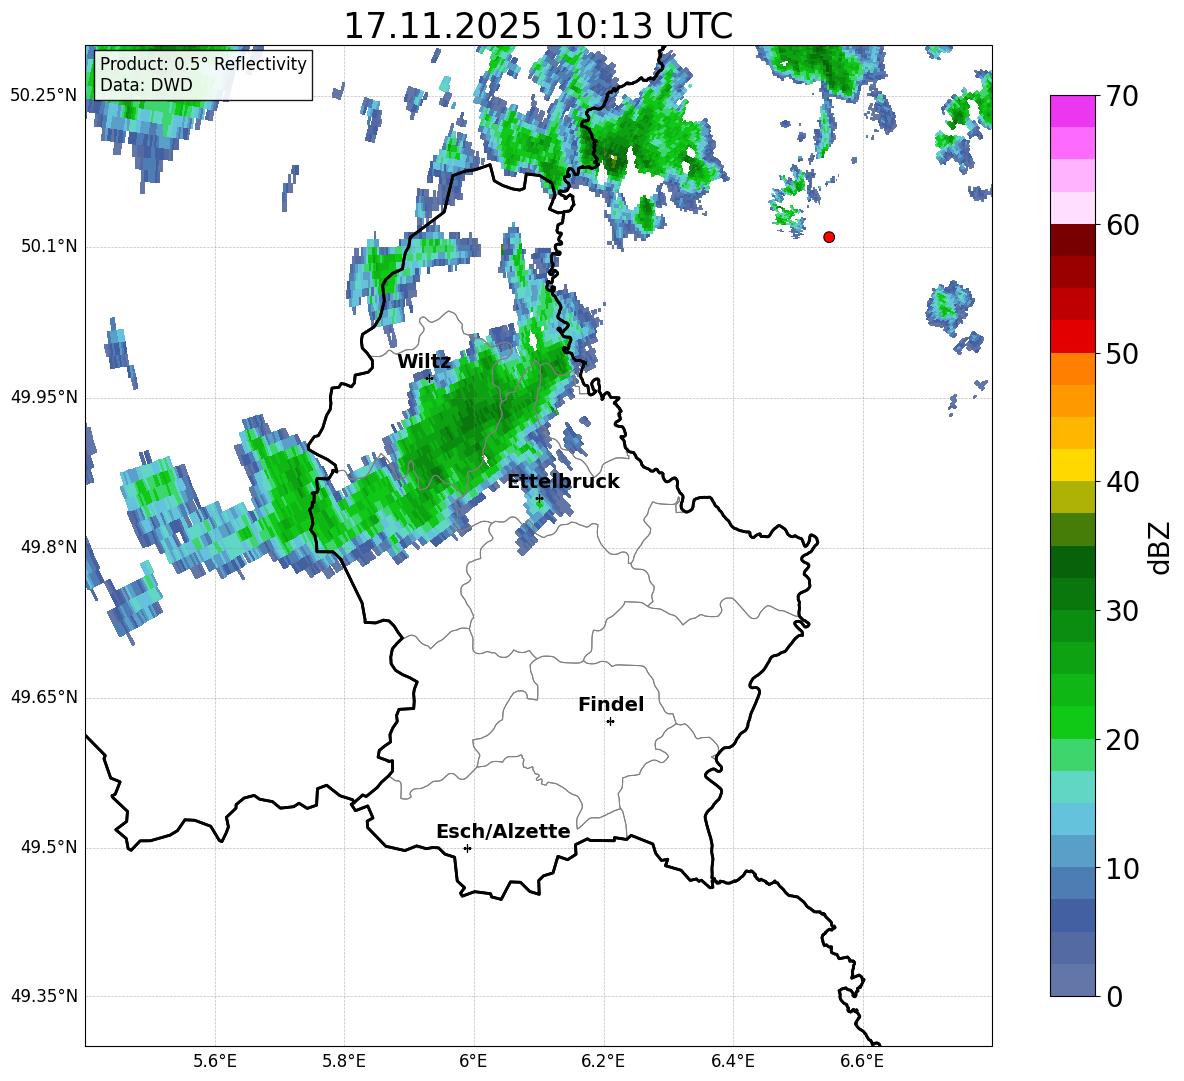Click the magenta top segment of the colorbar
1184x1081 pixels.
click(x=1072, y=112)
